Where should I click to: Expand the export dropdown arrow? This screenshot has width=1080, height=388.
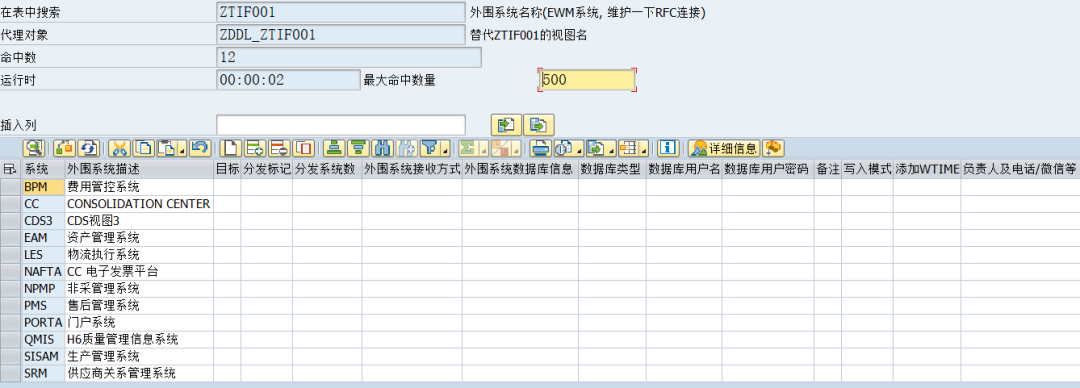(611, 148)
